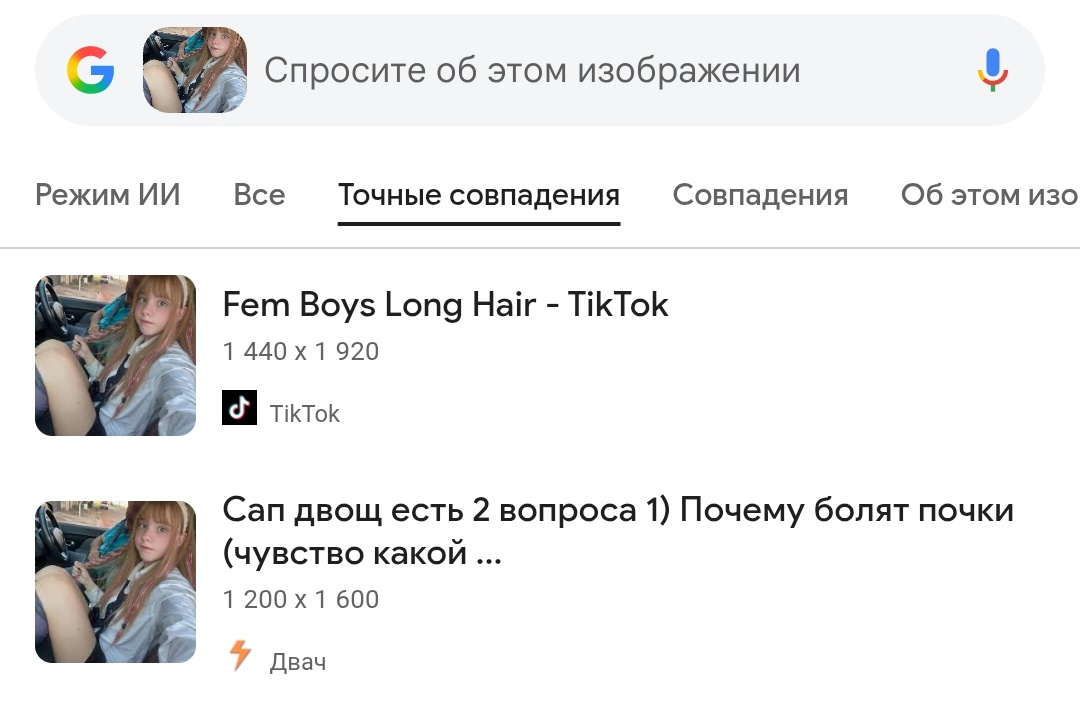Open the query image thumbnail in search bar
Screen dimensions: 1080x701
pyautogui.click(x=195, y=70)
